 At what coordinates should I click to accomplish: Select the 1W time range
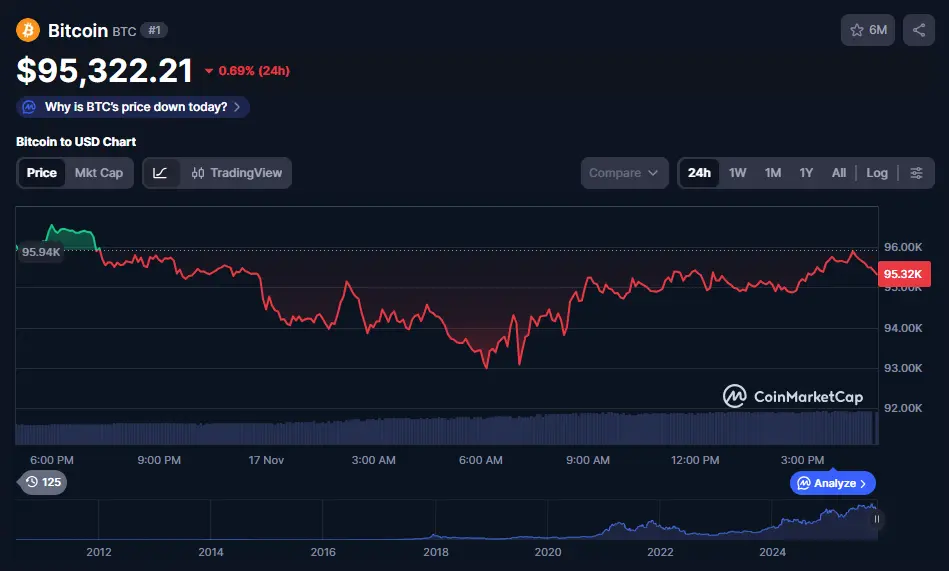pos(737,173)
